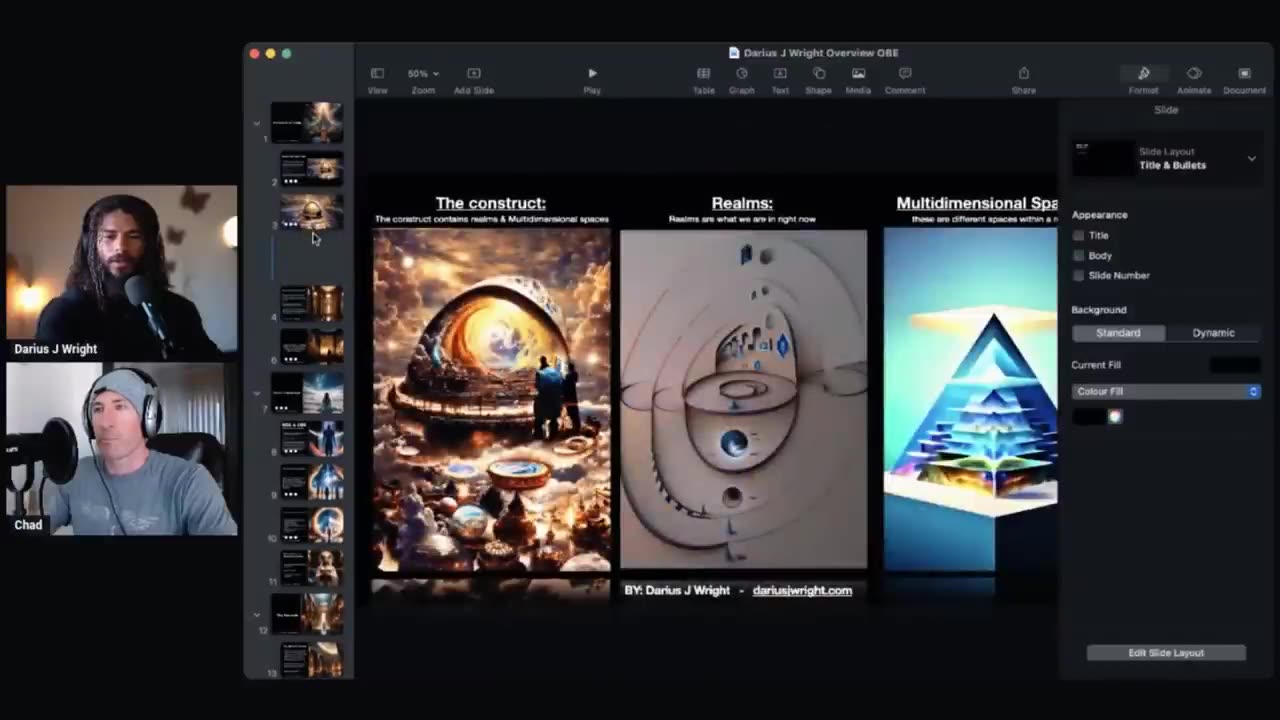Select the Standard background option
1280x720 pixels.
[x=1118, y=333]
